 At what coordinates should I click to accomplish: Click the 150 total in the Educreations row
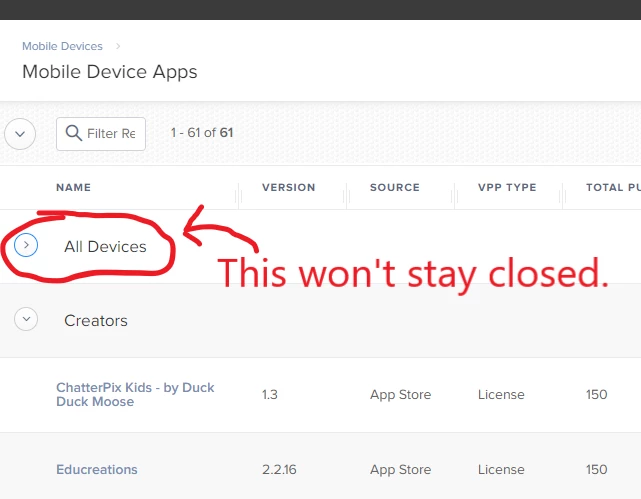point(596,470)
